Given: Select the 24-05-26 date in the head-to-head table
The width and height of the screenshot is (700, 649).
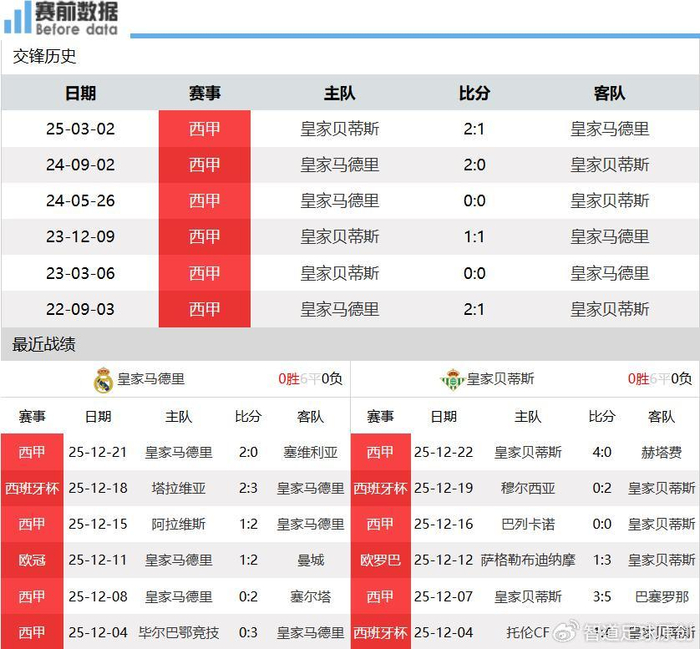Looking at the screenshot, I should pos(80,201).
